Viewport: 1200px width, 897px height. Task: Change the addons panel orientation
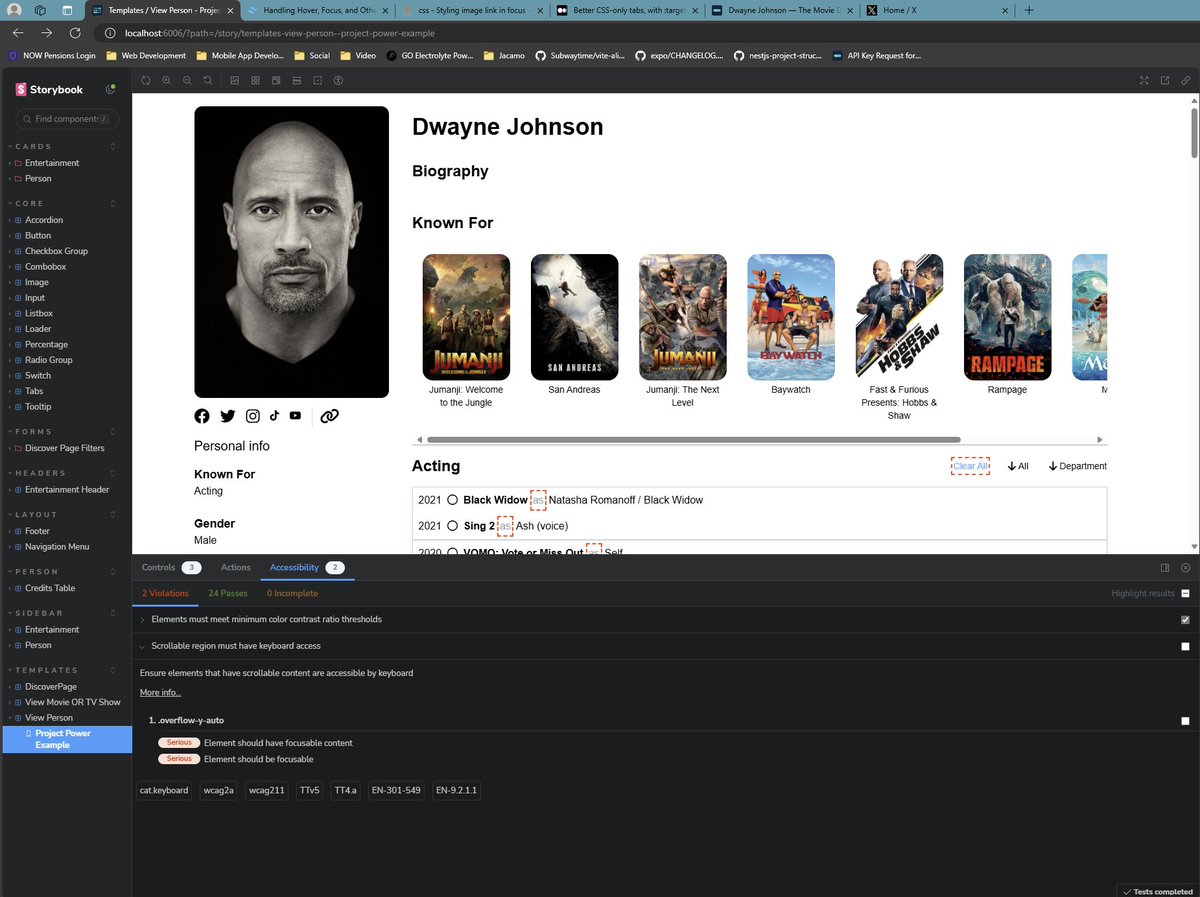point(1165,567)
